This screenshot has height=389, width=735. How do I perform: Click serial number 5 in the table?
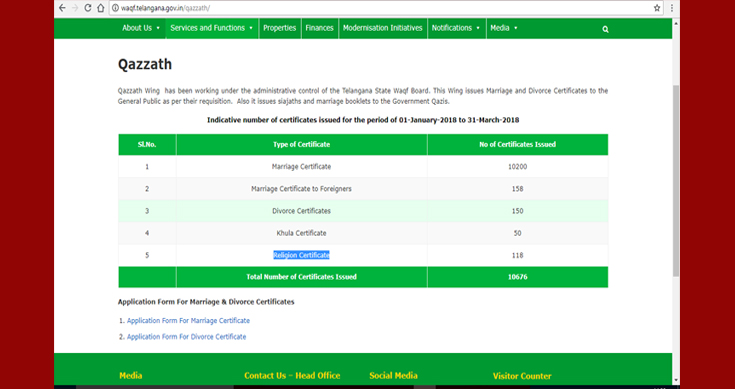point(147,255)
